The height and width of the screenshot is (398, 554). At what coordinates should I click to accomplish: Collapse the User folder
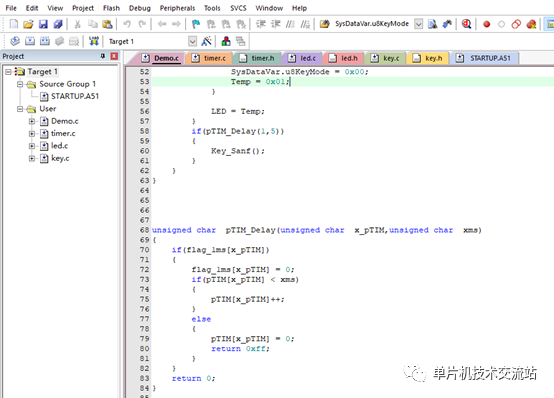point(20,109)
